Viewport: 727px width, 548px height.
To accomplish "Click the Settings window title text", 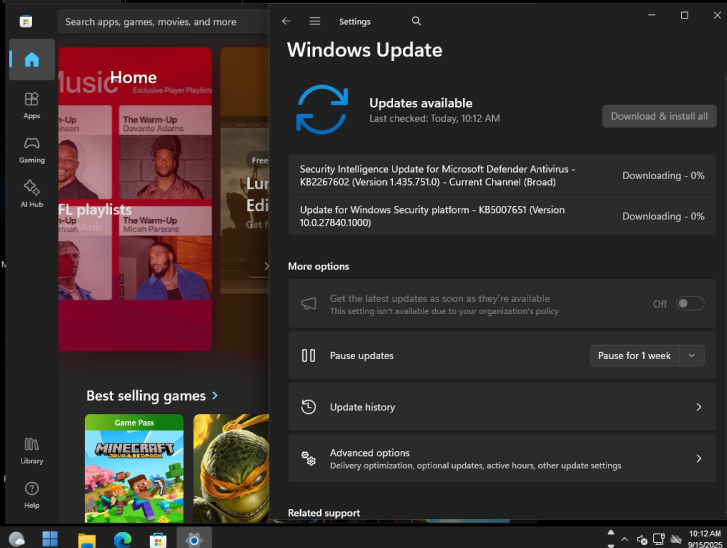I will click(x=355, y=21).
